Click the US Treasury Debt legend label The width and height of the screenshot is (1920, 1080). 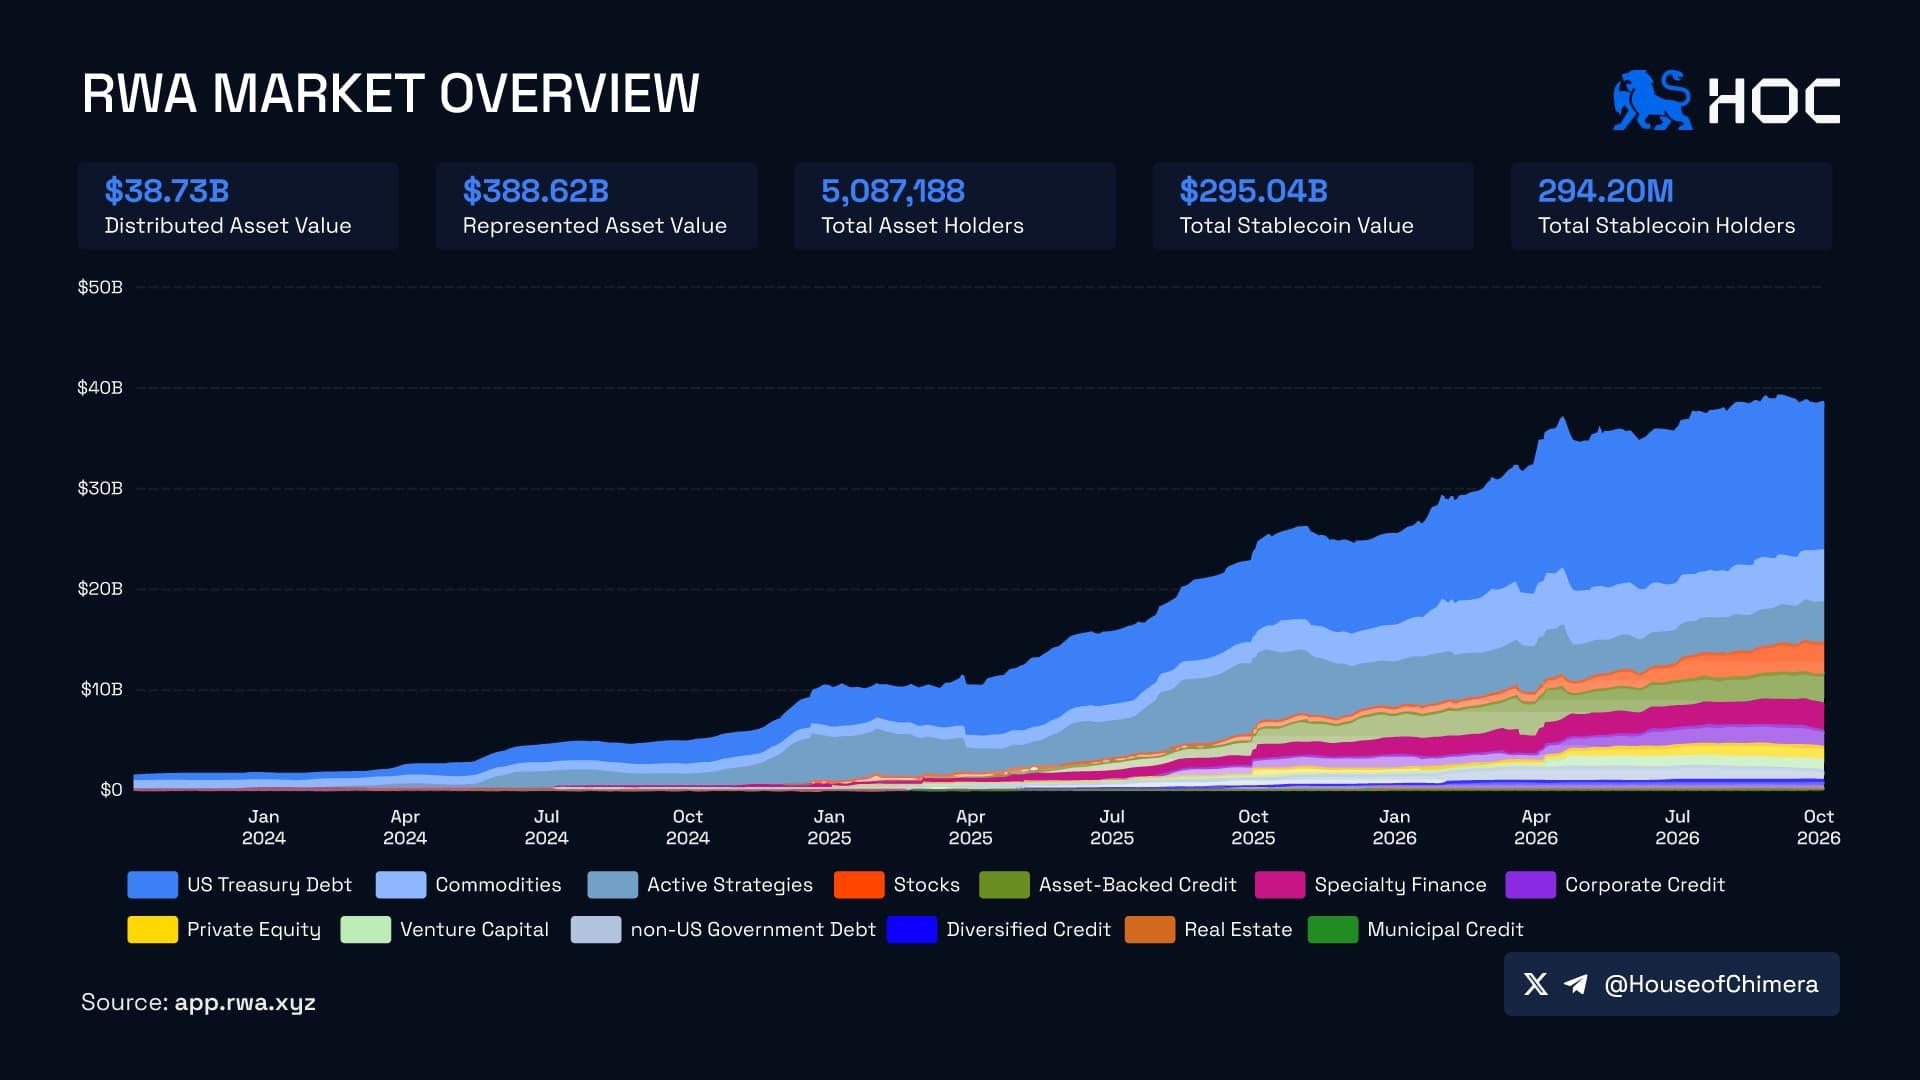[269, 885]
